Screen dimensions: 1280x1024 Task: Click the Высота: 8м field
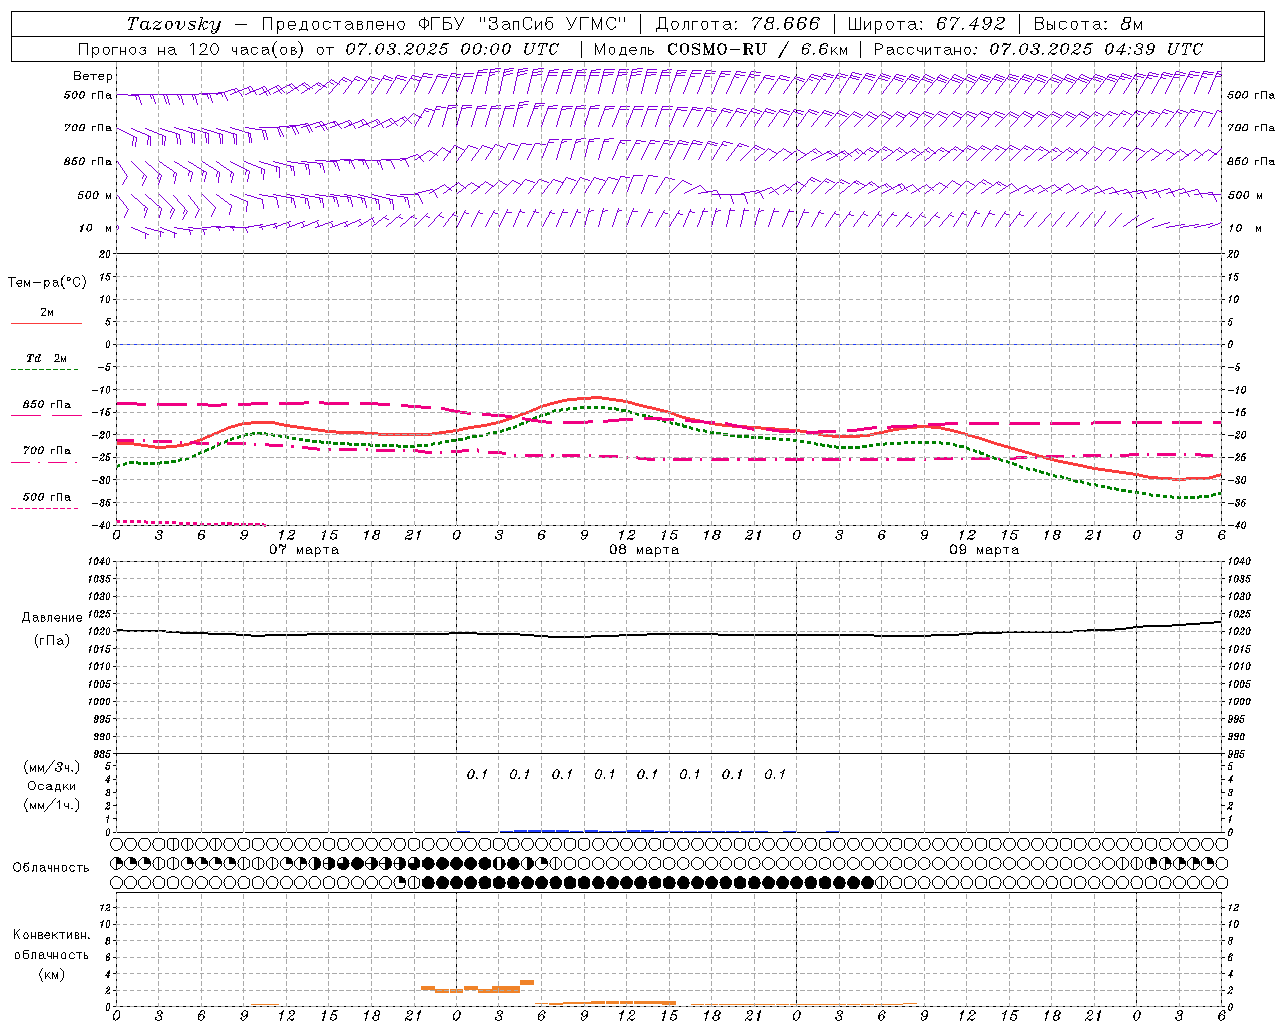[1088, 24]
